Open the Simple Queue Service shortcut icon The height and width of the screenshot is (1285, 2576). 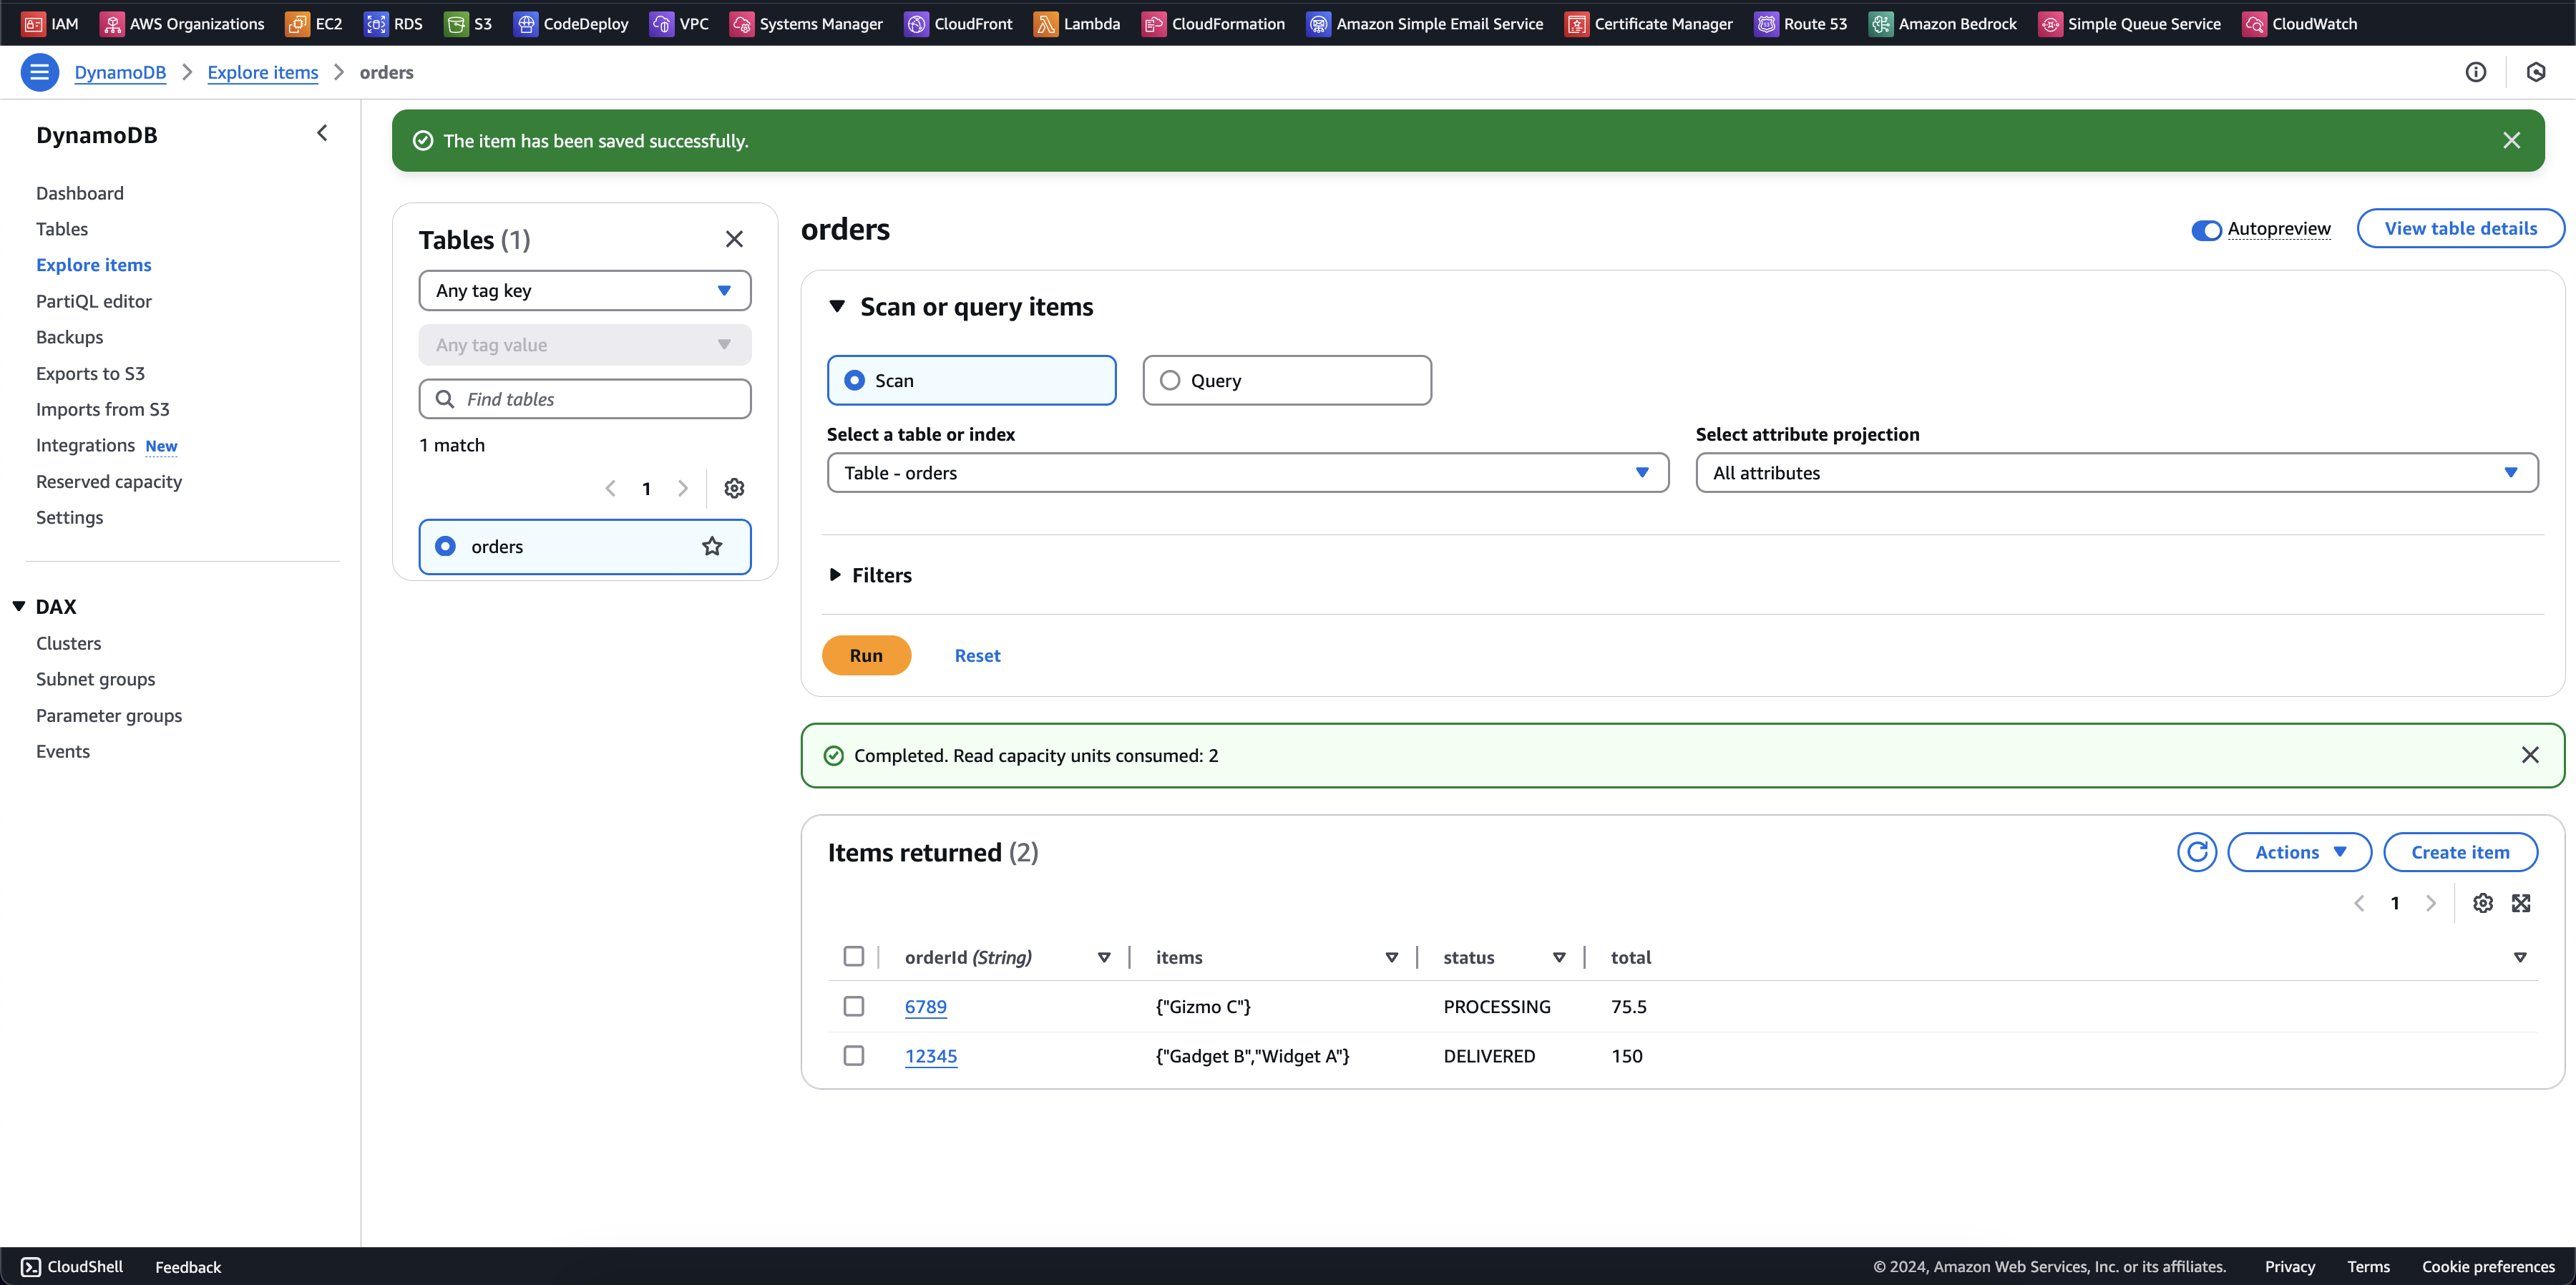2049,23
